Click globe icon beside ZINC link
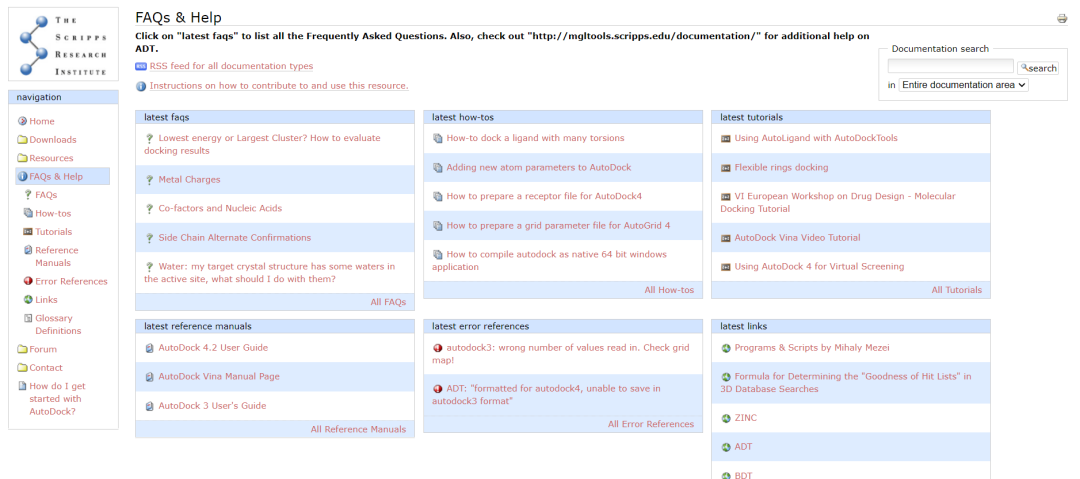 click(x=725, y=418)
